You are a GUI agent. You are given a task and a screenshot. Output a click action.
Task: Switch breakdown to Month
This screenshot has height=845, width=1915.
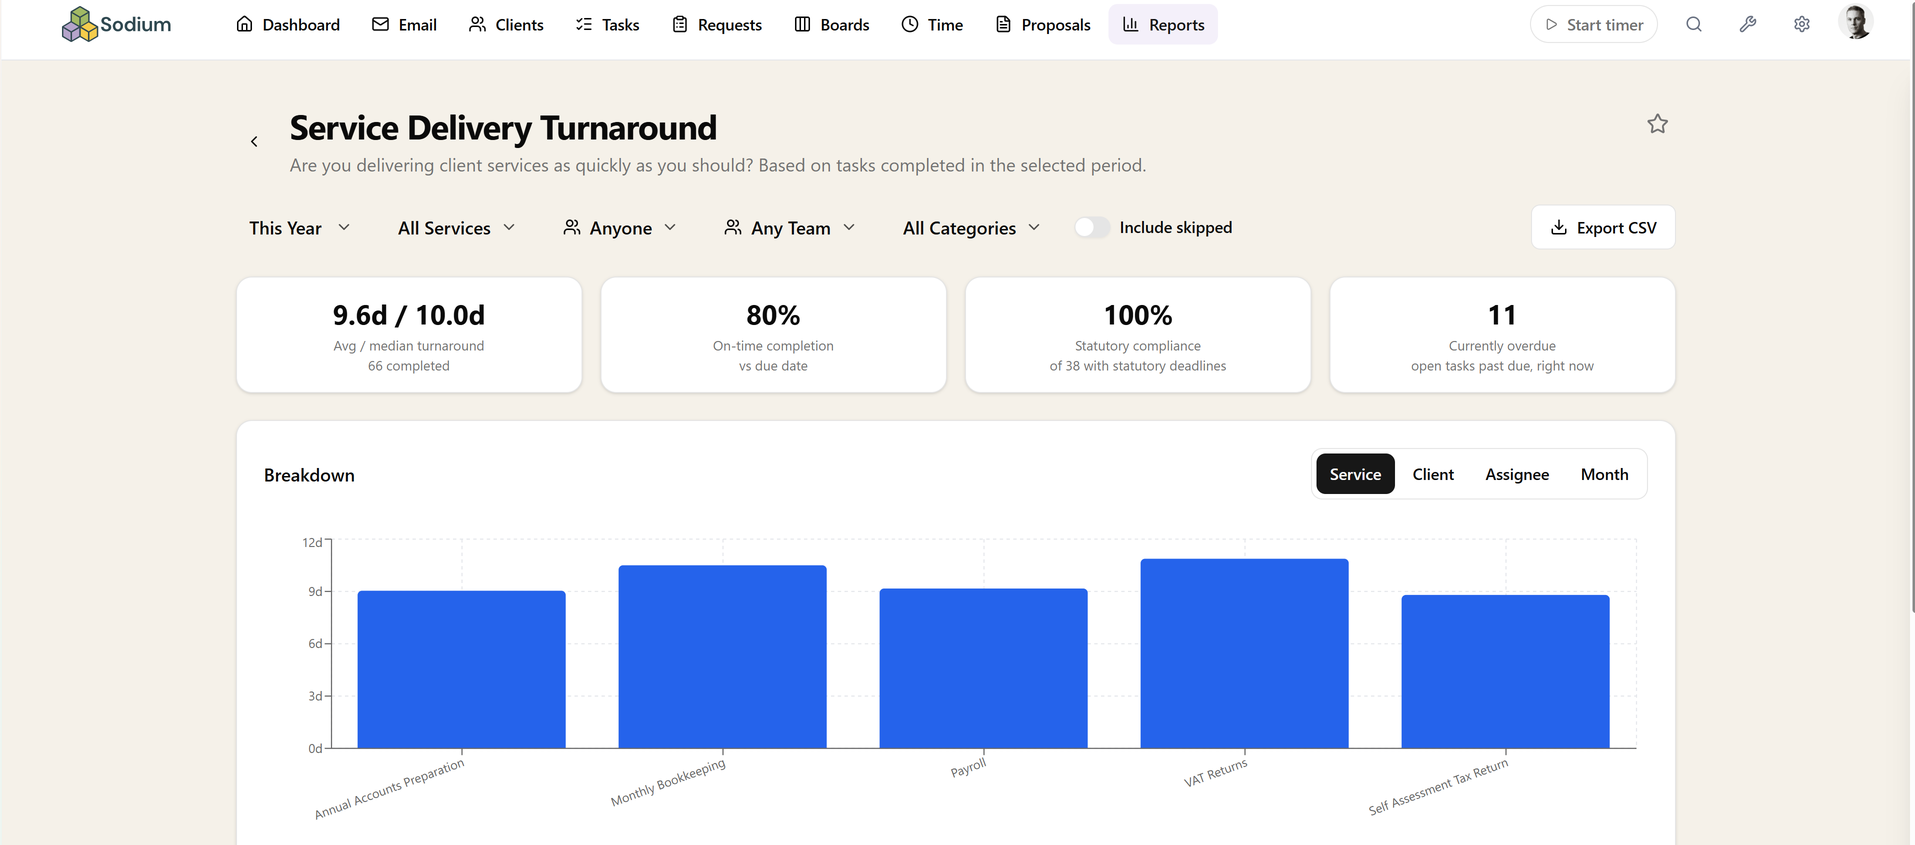click(1604, 474)
